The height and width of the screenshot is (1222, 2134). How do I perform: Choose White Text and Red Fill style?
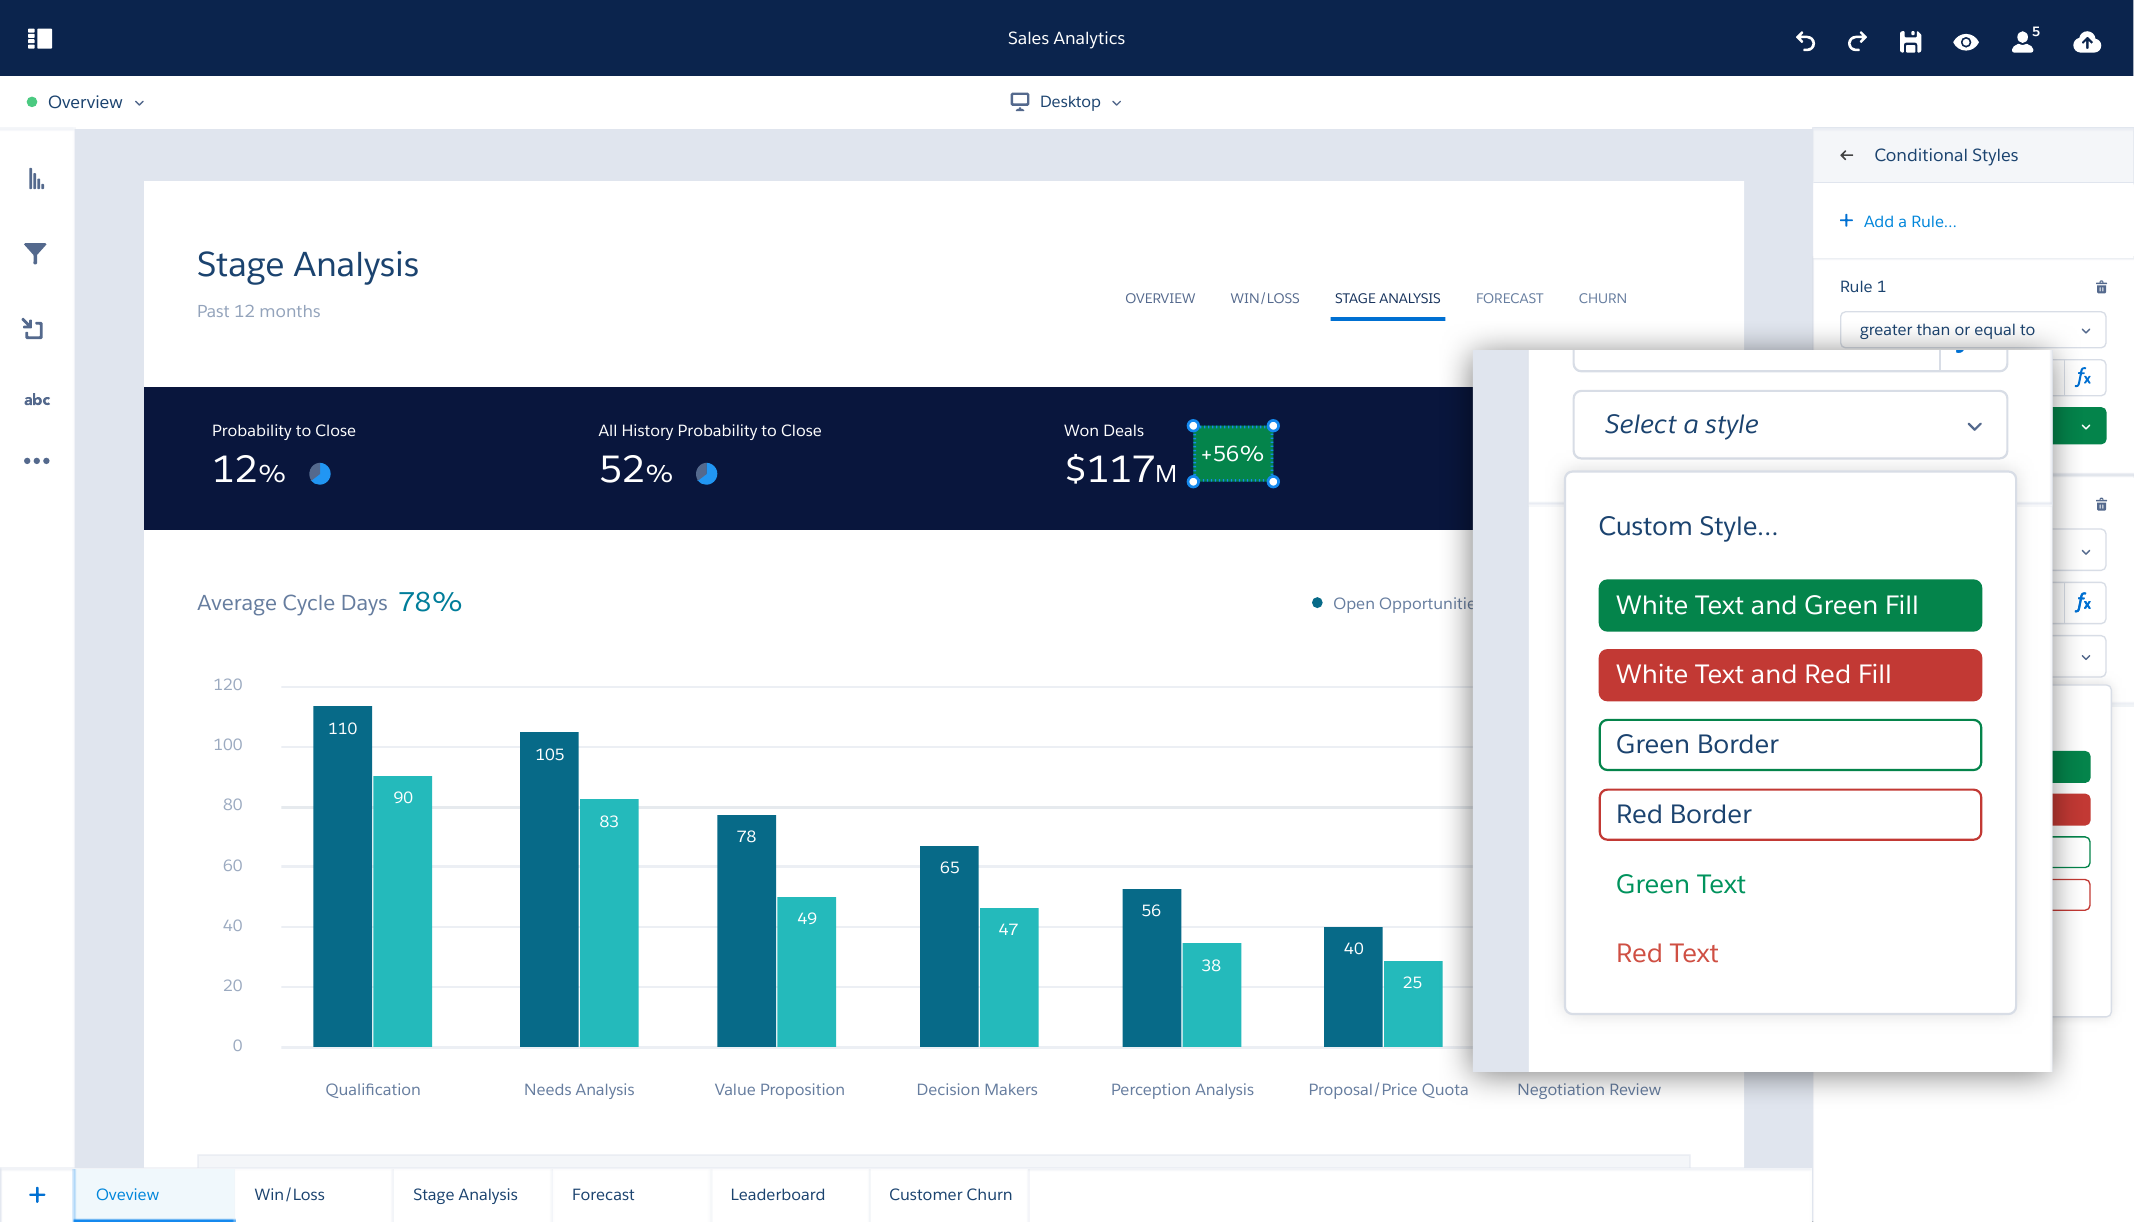click(x=1790, y=675)
